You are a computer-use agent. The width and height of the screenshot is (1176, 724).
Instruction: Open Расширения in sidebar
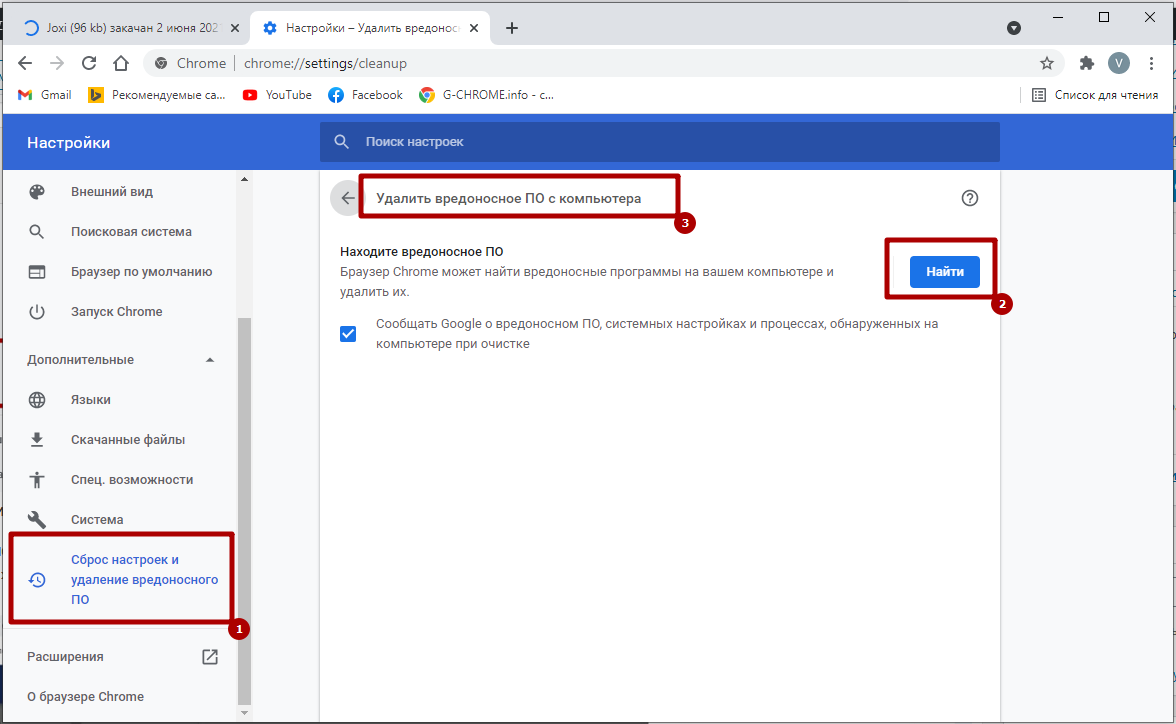coord(65,656)
